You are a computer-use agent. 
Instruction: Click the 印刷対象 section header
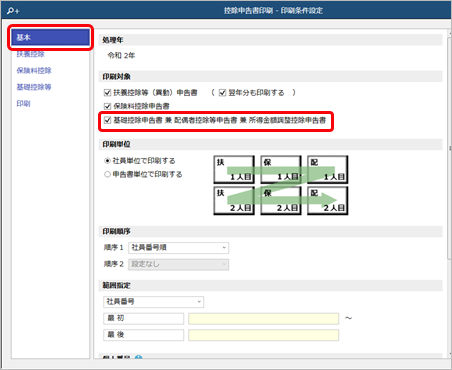click(x=271, y=77)
